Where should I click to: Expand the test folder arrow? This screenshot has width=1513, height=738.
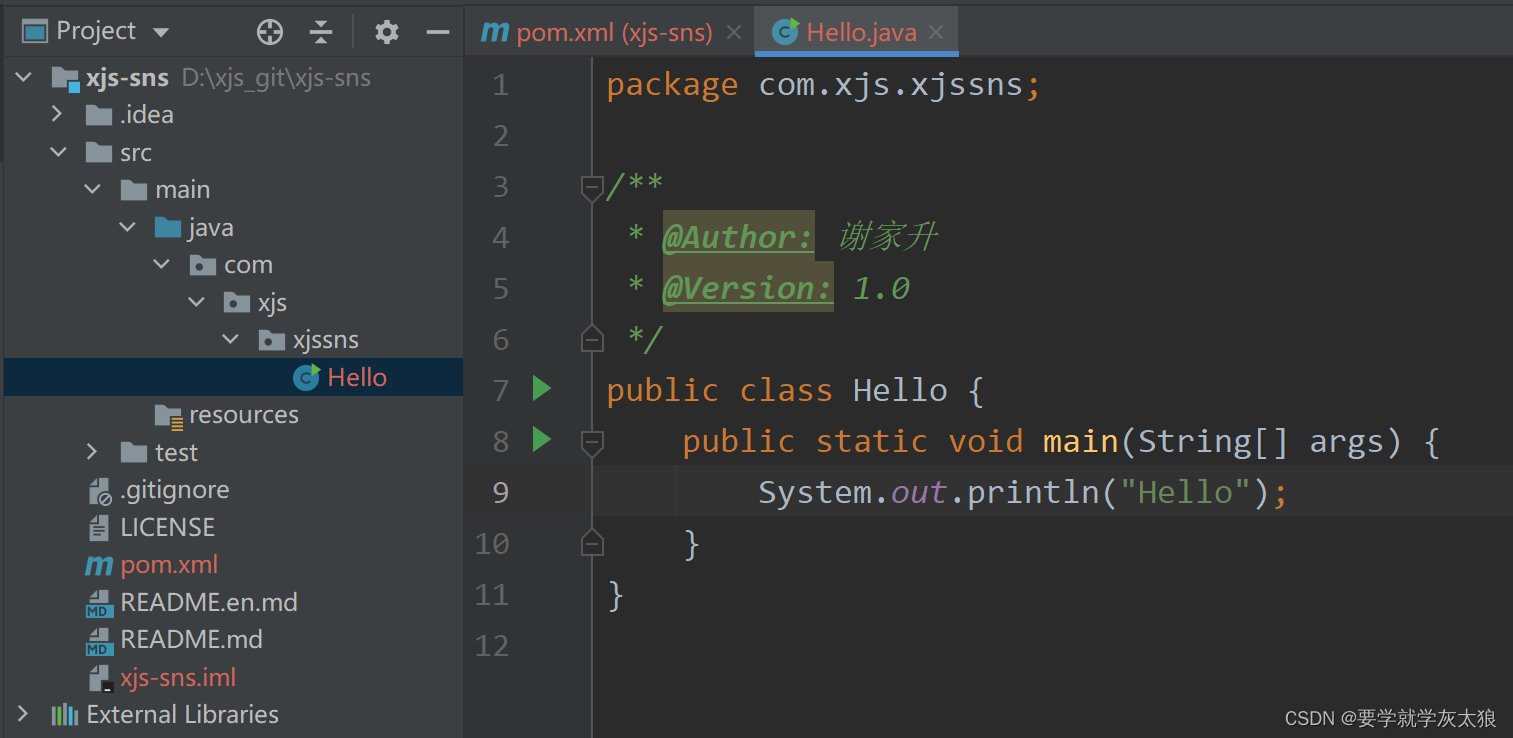[x=92, y=452]
